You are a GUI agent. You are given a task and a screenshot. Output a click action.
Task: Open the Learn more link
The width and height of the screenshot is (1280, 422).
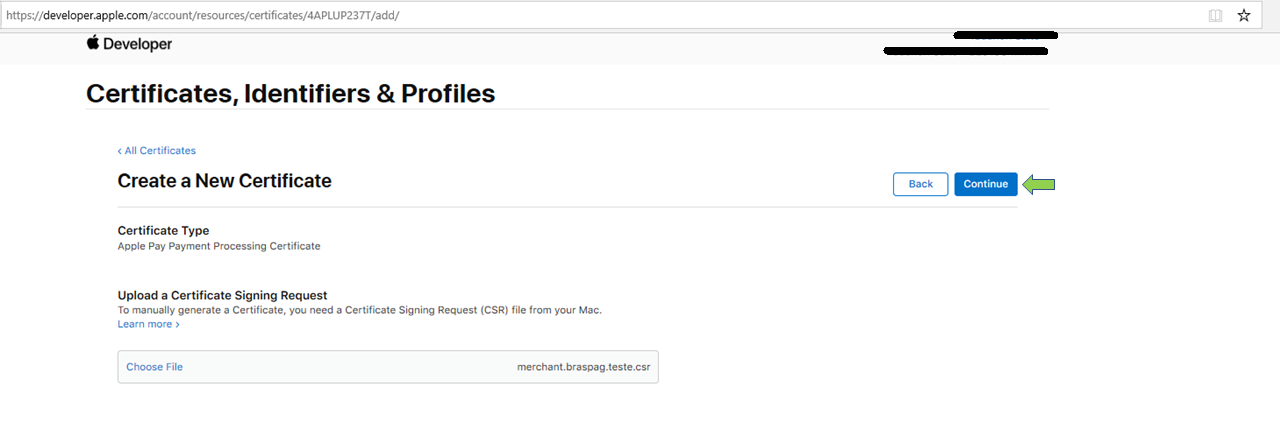click(x=149, y=325)
